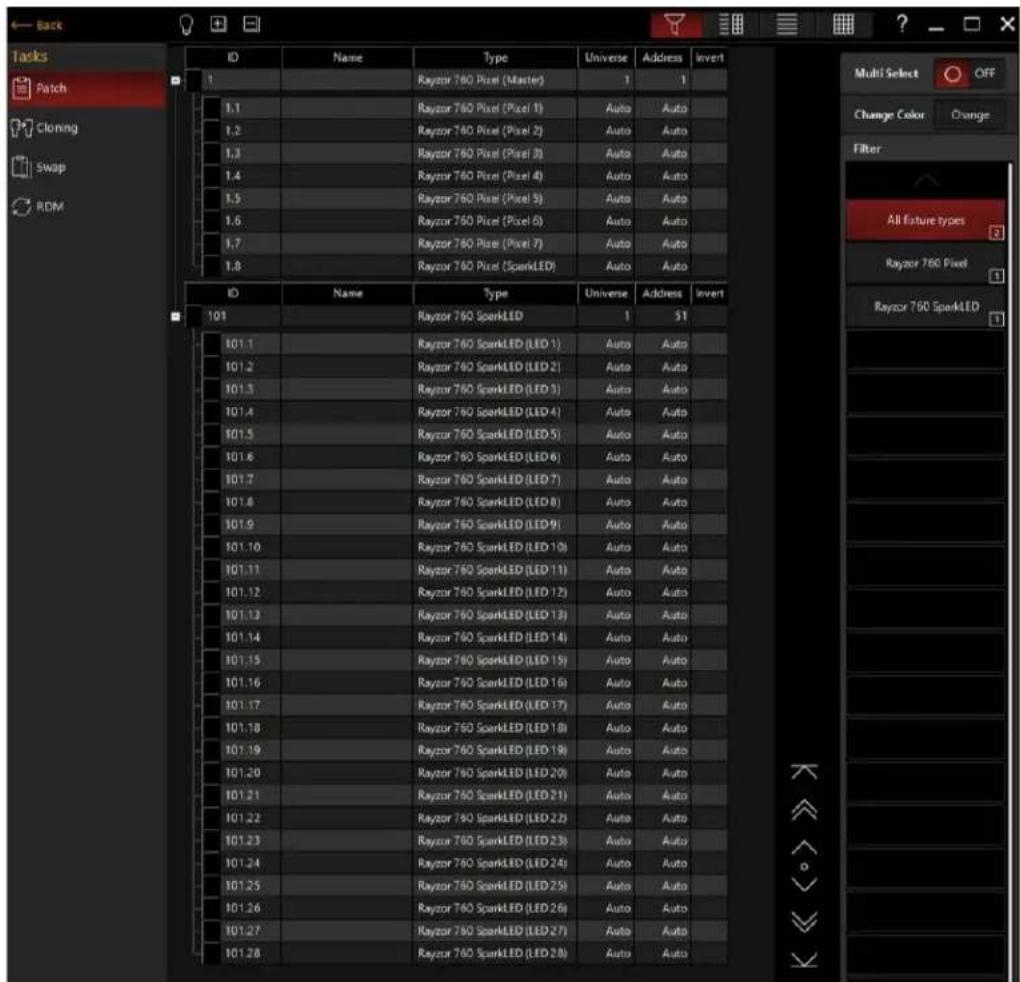Toggle the red filter funnel icon
Viewport: 1020px width, 982px height.
pyautogui.click(x=675, y=25)
